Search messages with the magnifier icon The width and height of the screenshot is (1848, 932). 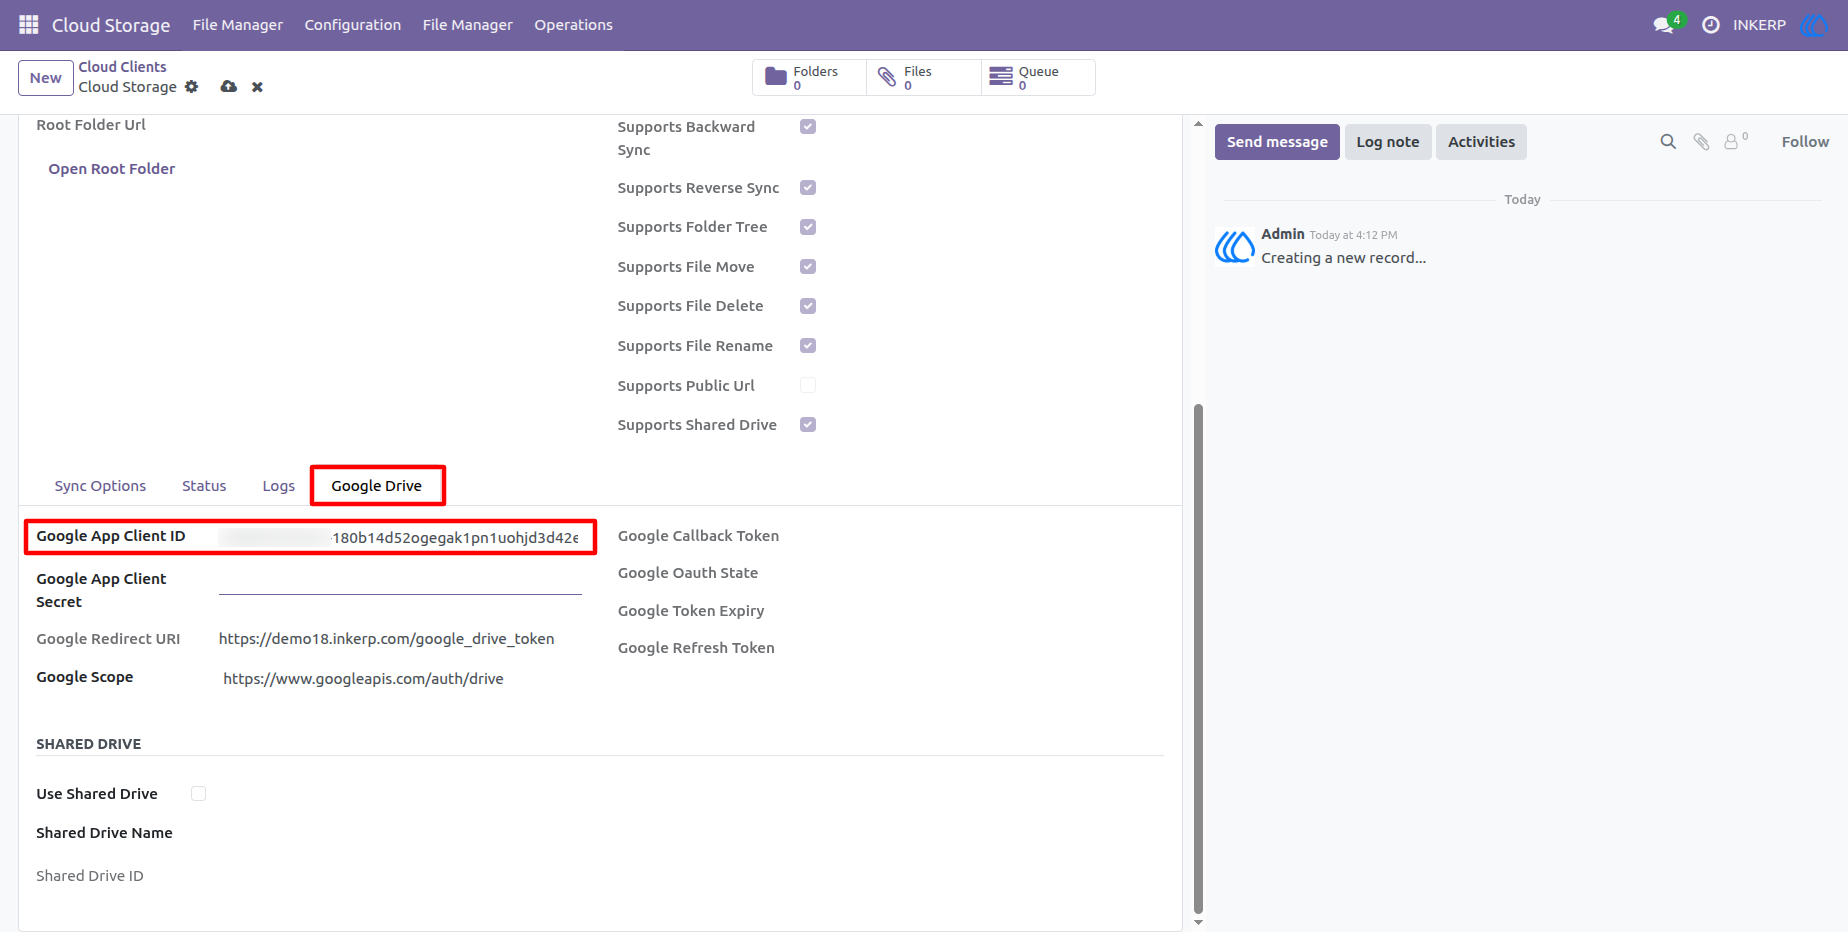click(1668, 142)
